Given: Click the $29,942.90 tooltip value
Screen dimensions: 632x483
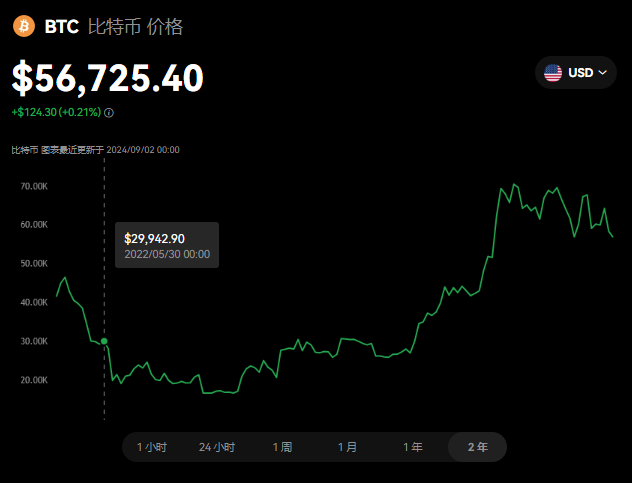Looking at the screenshot, I should [x=154, y=239].
